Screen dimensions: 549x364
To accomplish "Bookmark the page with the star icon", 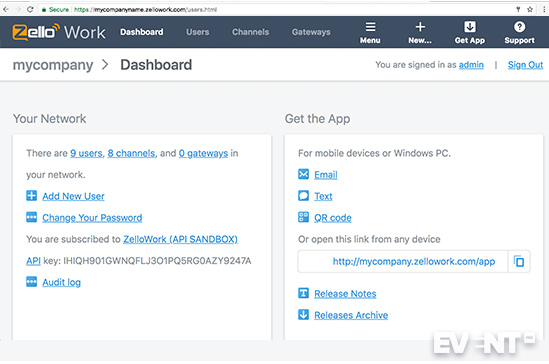I will tap(530, 9).
